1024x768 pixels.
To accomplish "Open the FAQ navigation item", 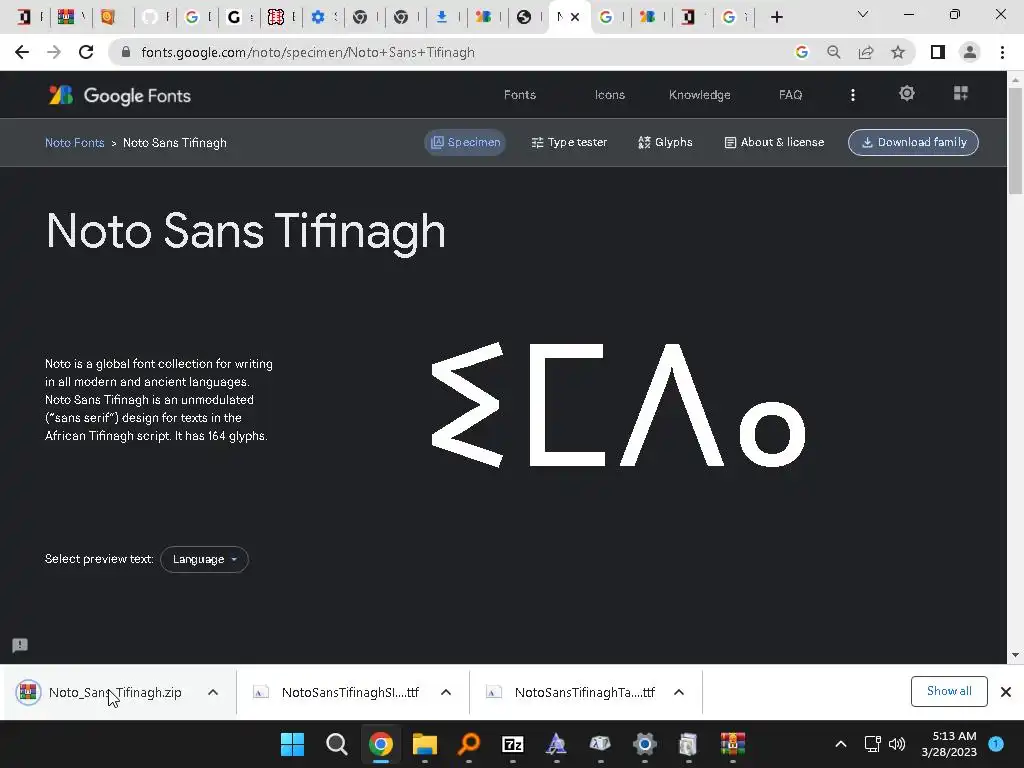I will [x=790, y=95].
